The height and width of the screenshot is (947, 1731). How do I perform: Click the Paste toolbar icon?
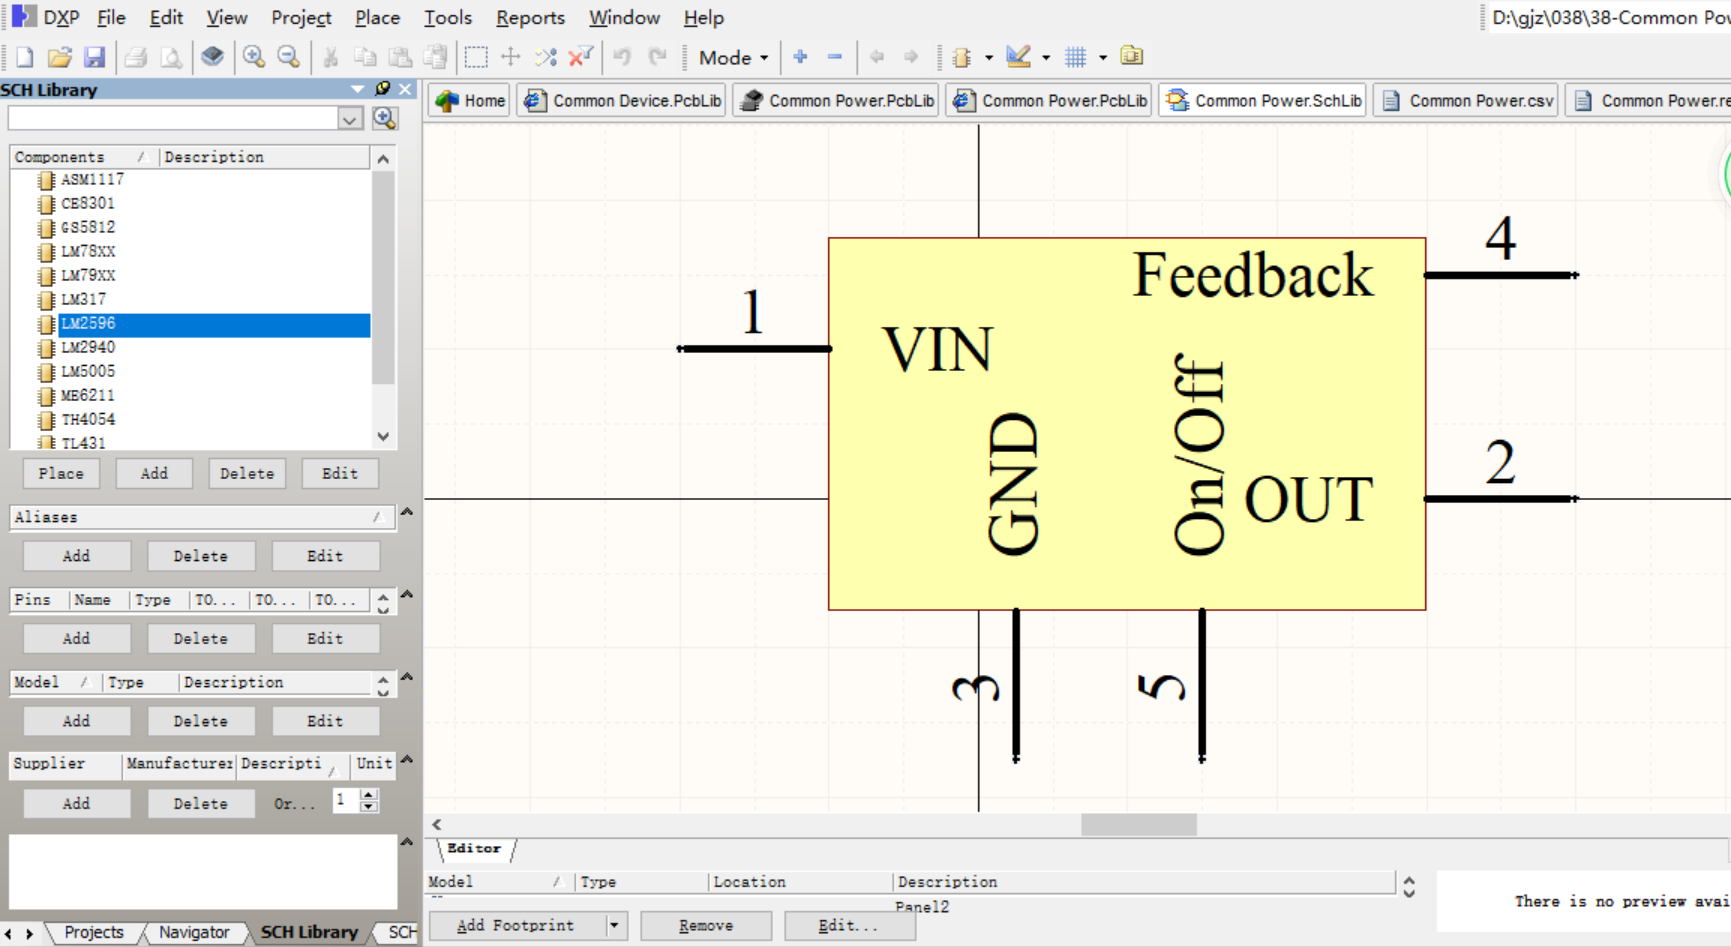(x=400, y=57)
